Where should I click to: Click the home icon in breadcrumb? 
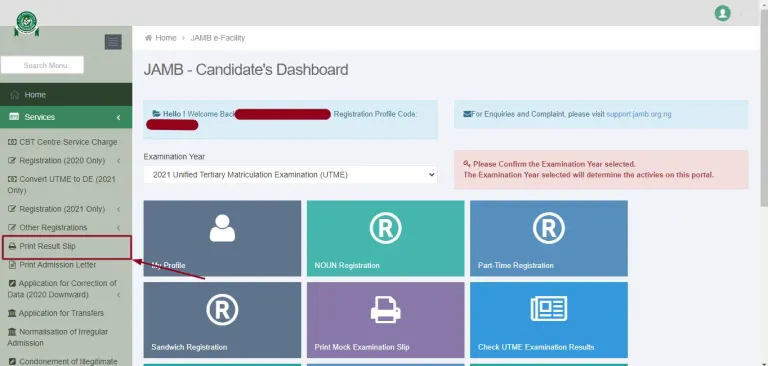[148, 38]
